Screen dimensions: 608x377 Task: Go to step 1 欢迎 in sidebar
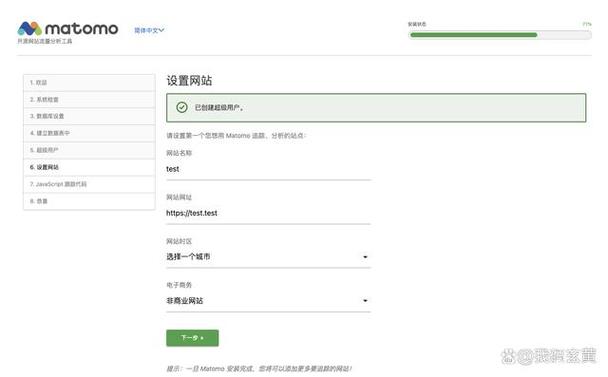[x=89, y=83]
